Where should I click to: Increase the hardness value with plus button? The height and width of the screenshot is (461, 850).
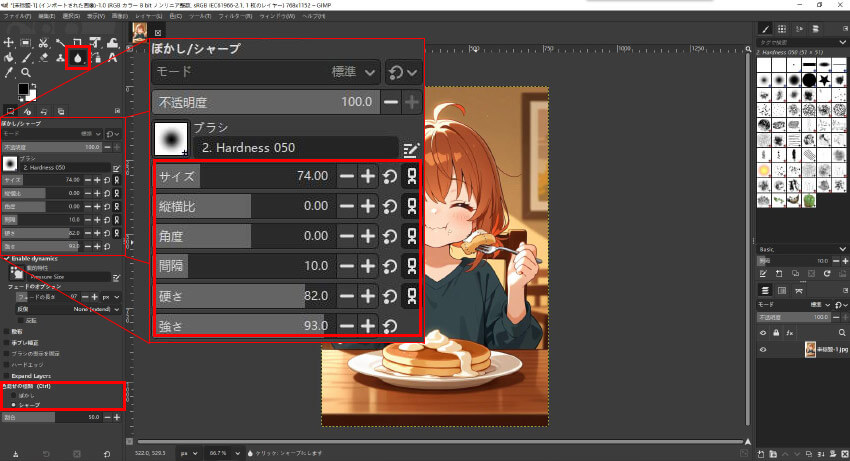tap(97, 233)
